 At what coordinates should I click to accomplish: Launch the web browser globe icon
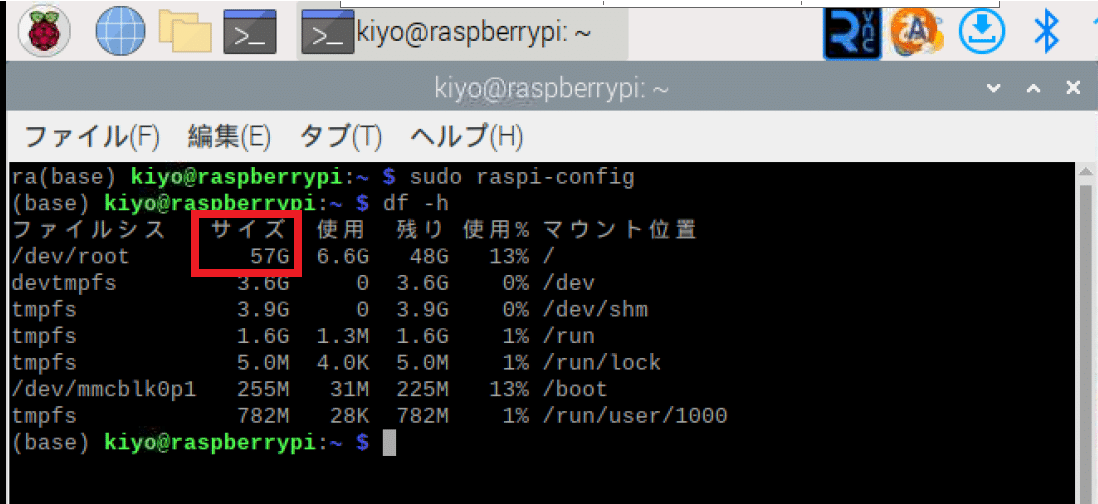coord(120,31)
